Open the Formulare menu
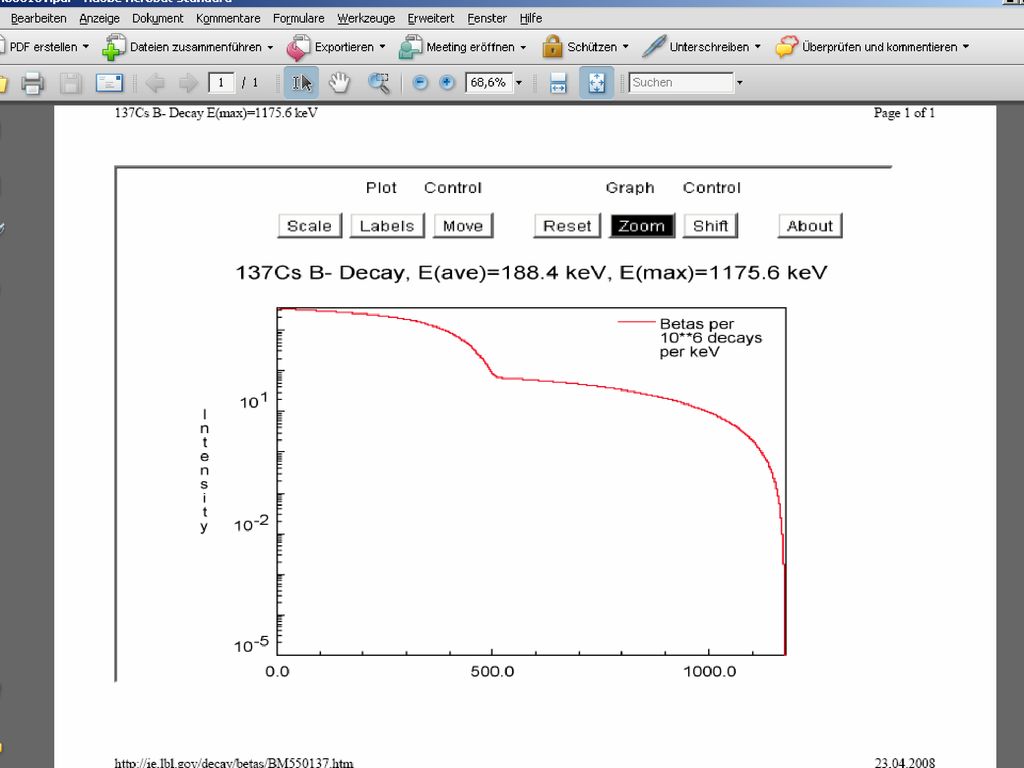The width and height of the screenshot is (1024, 768). click(298, 18)
